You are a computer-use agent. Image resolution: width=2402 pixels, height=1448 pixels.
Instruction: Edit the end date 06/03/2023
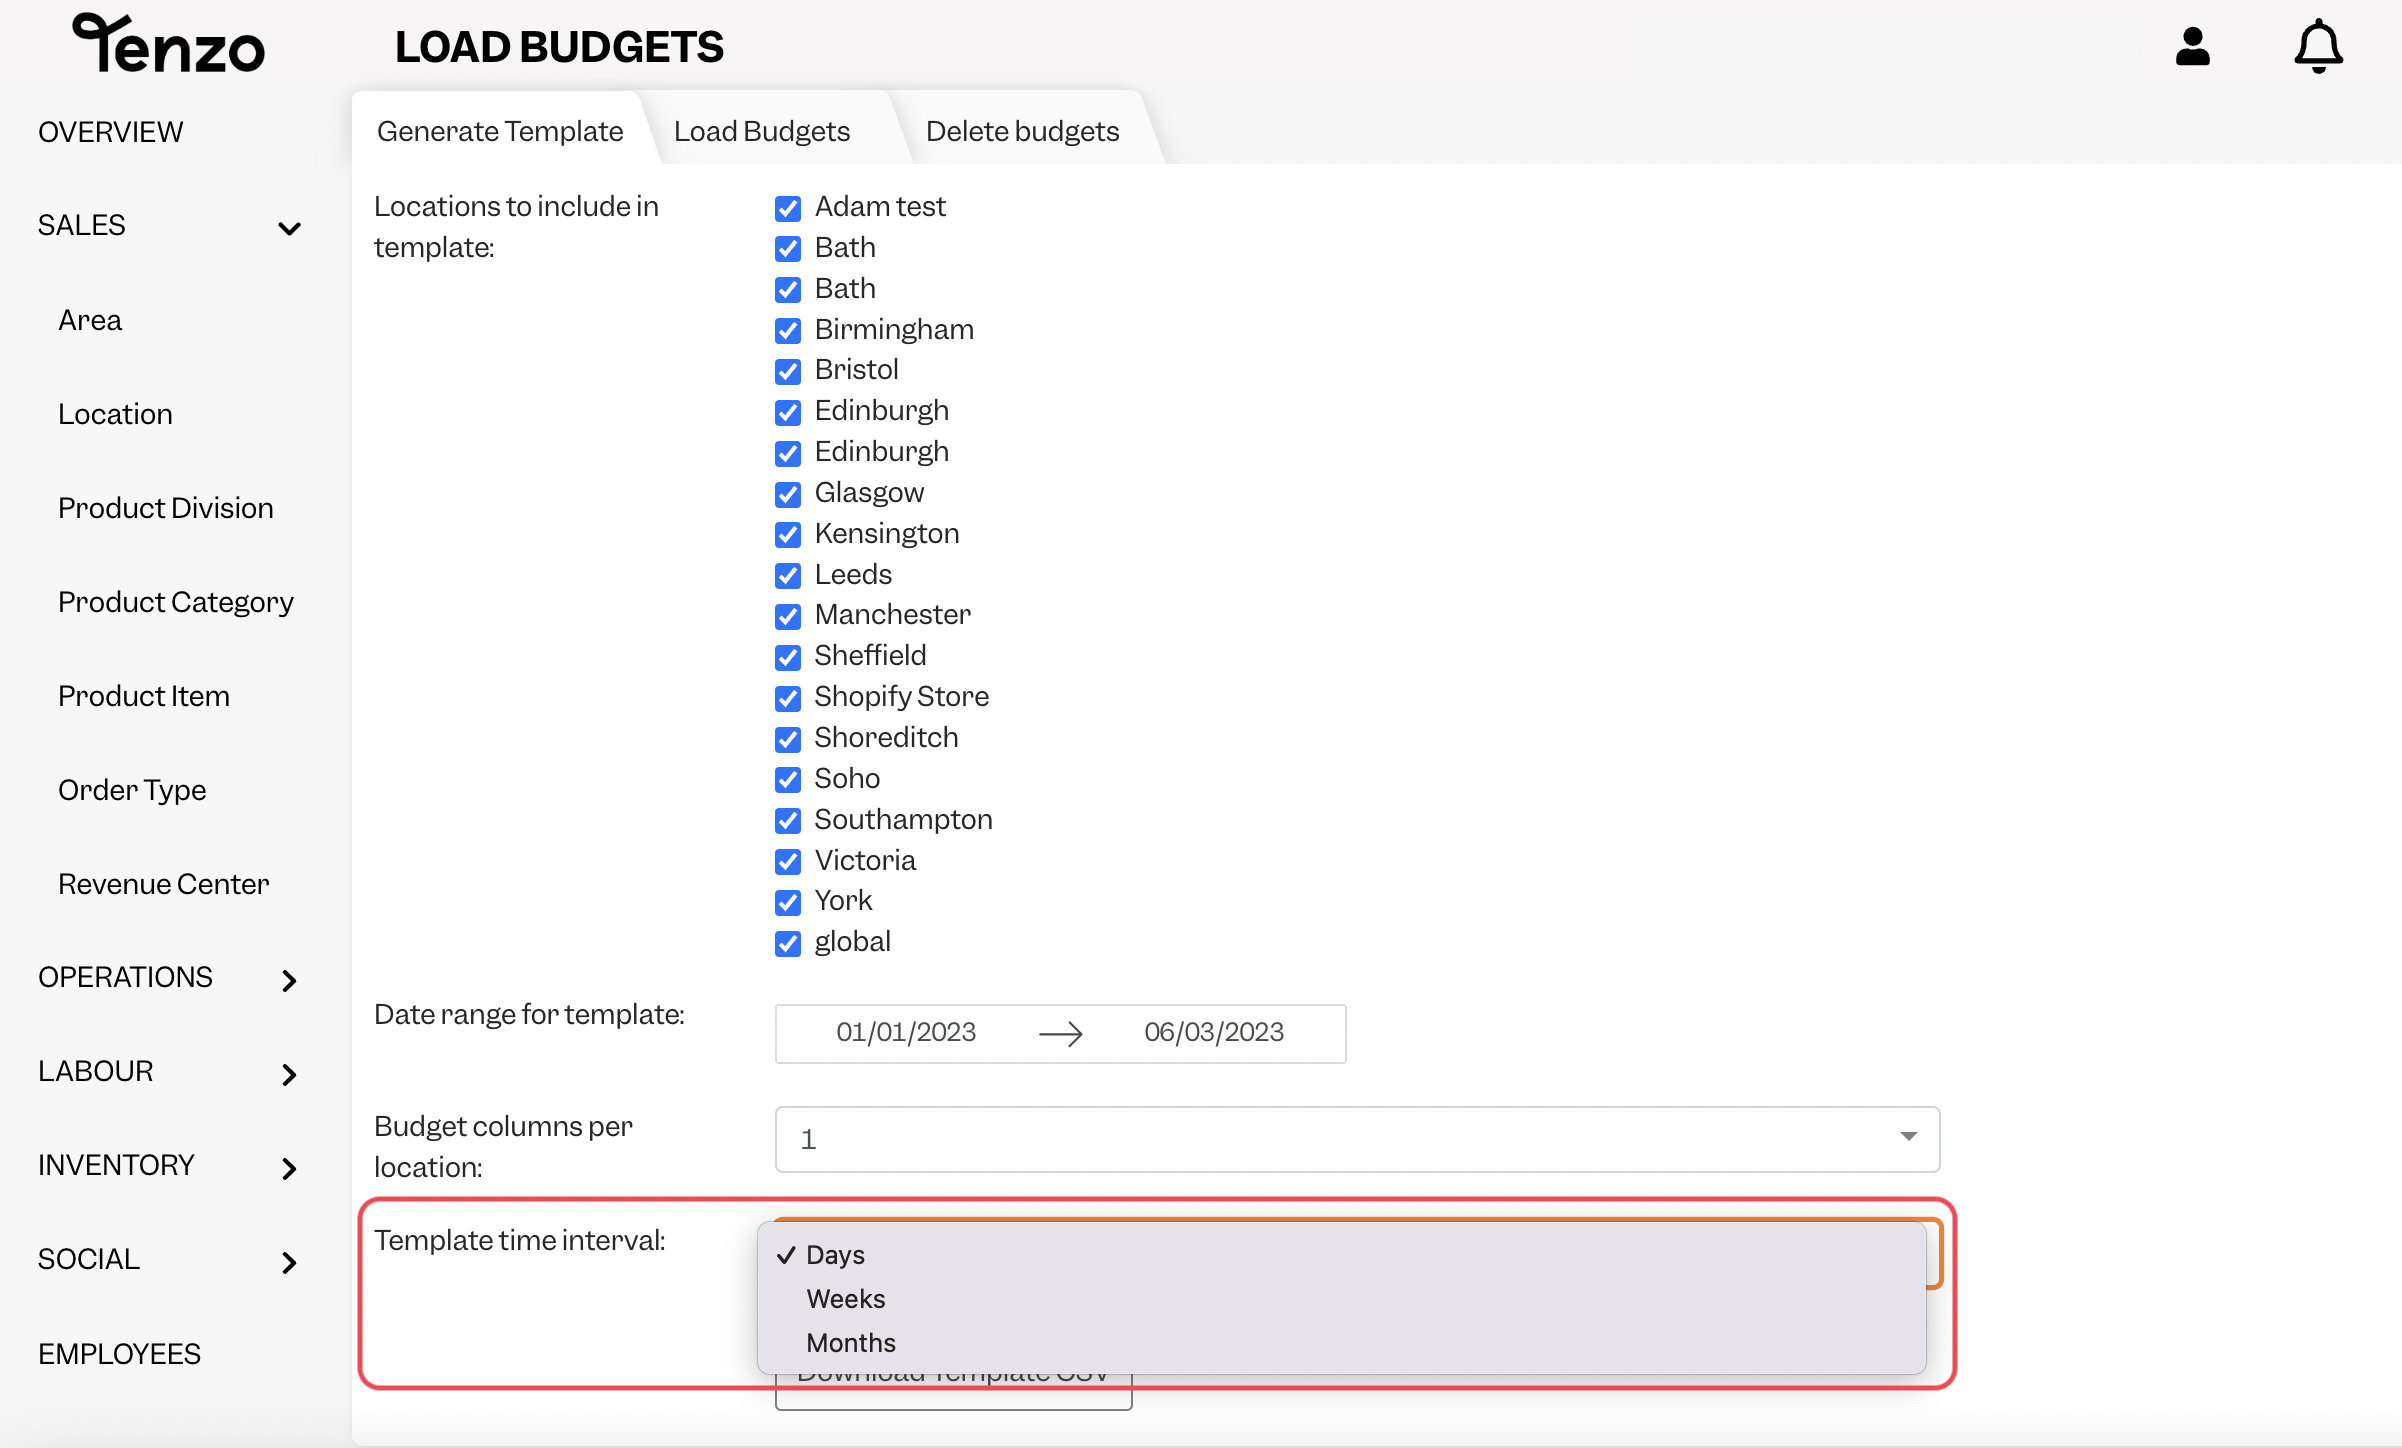[1214, 1032]
